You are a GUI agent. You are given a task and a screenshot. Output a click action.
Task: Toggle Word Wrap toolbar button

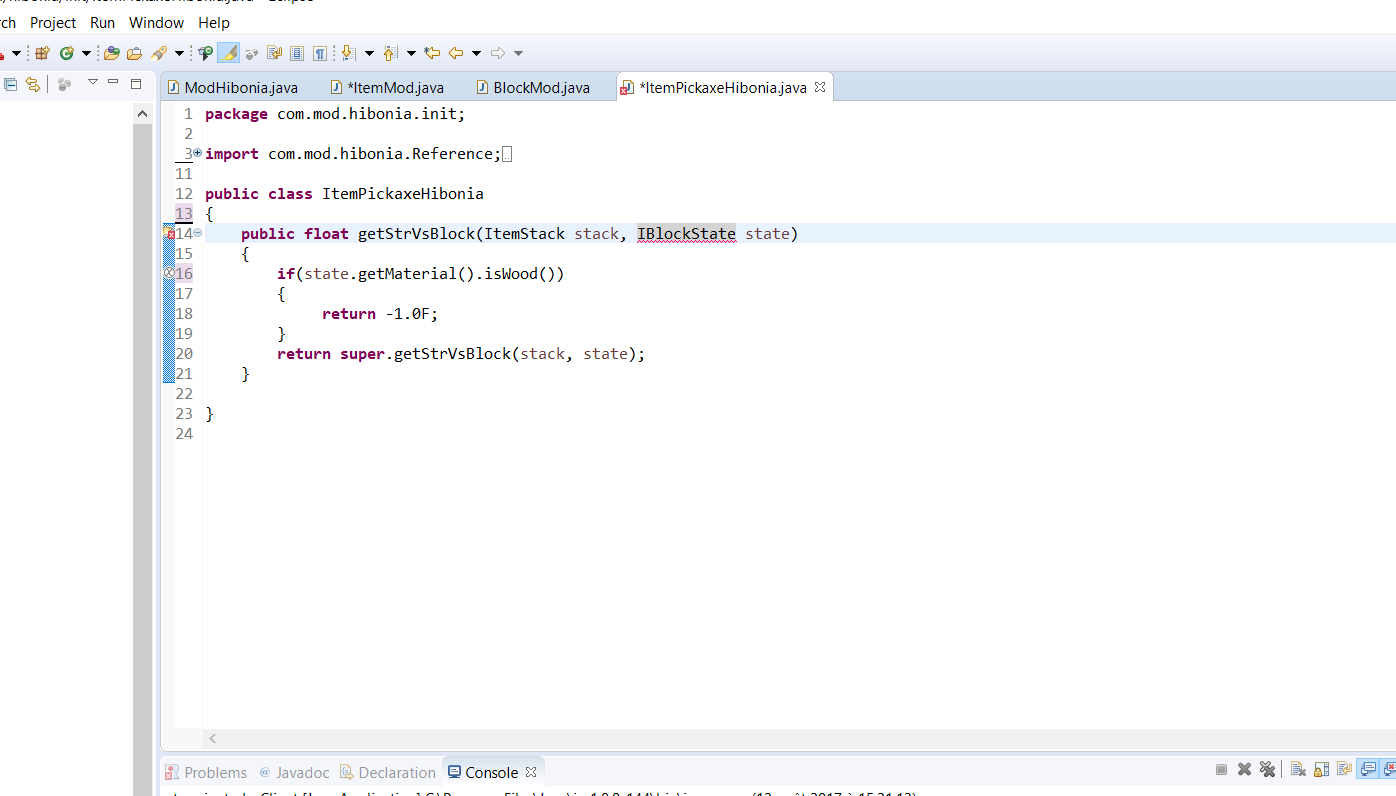pyautogui.click(x=274, y=53)
